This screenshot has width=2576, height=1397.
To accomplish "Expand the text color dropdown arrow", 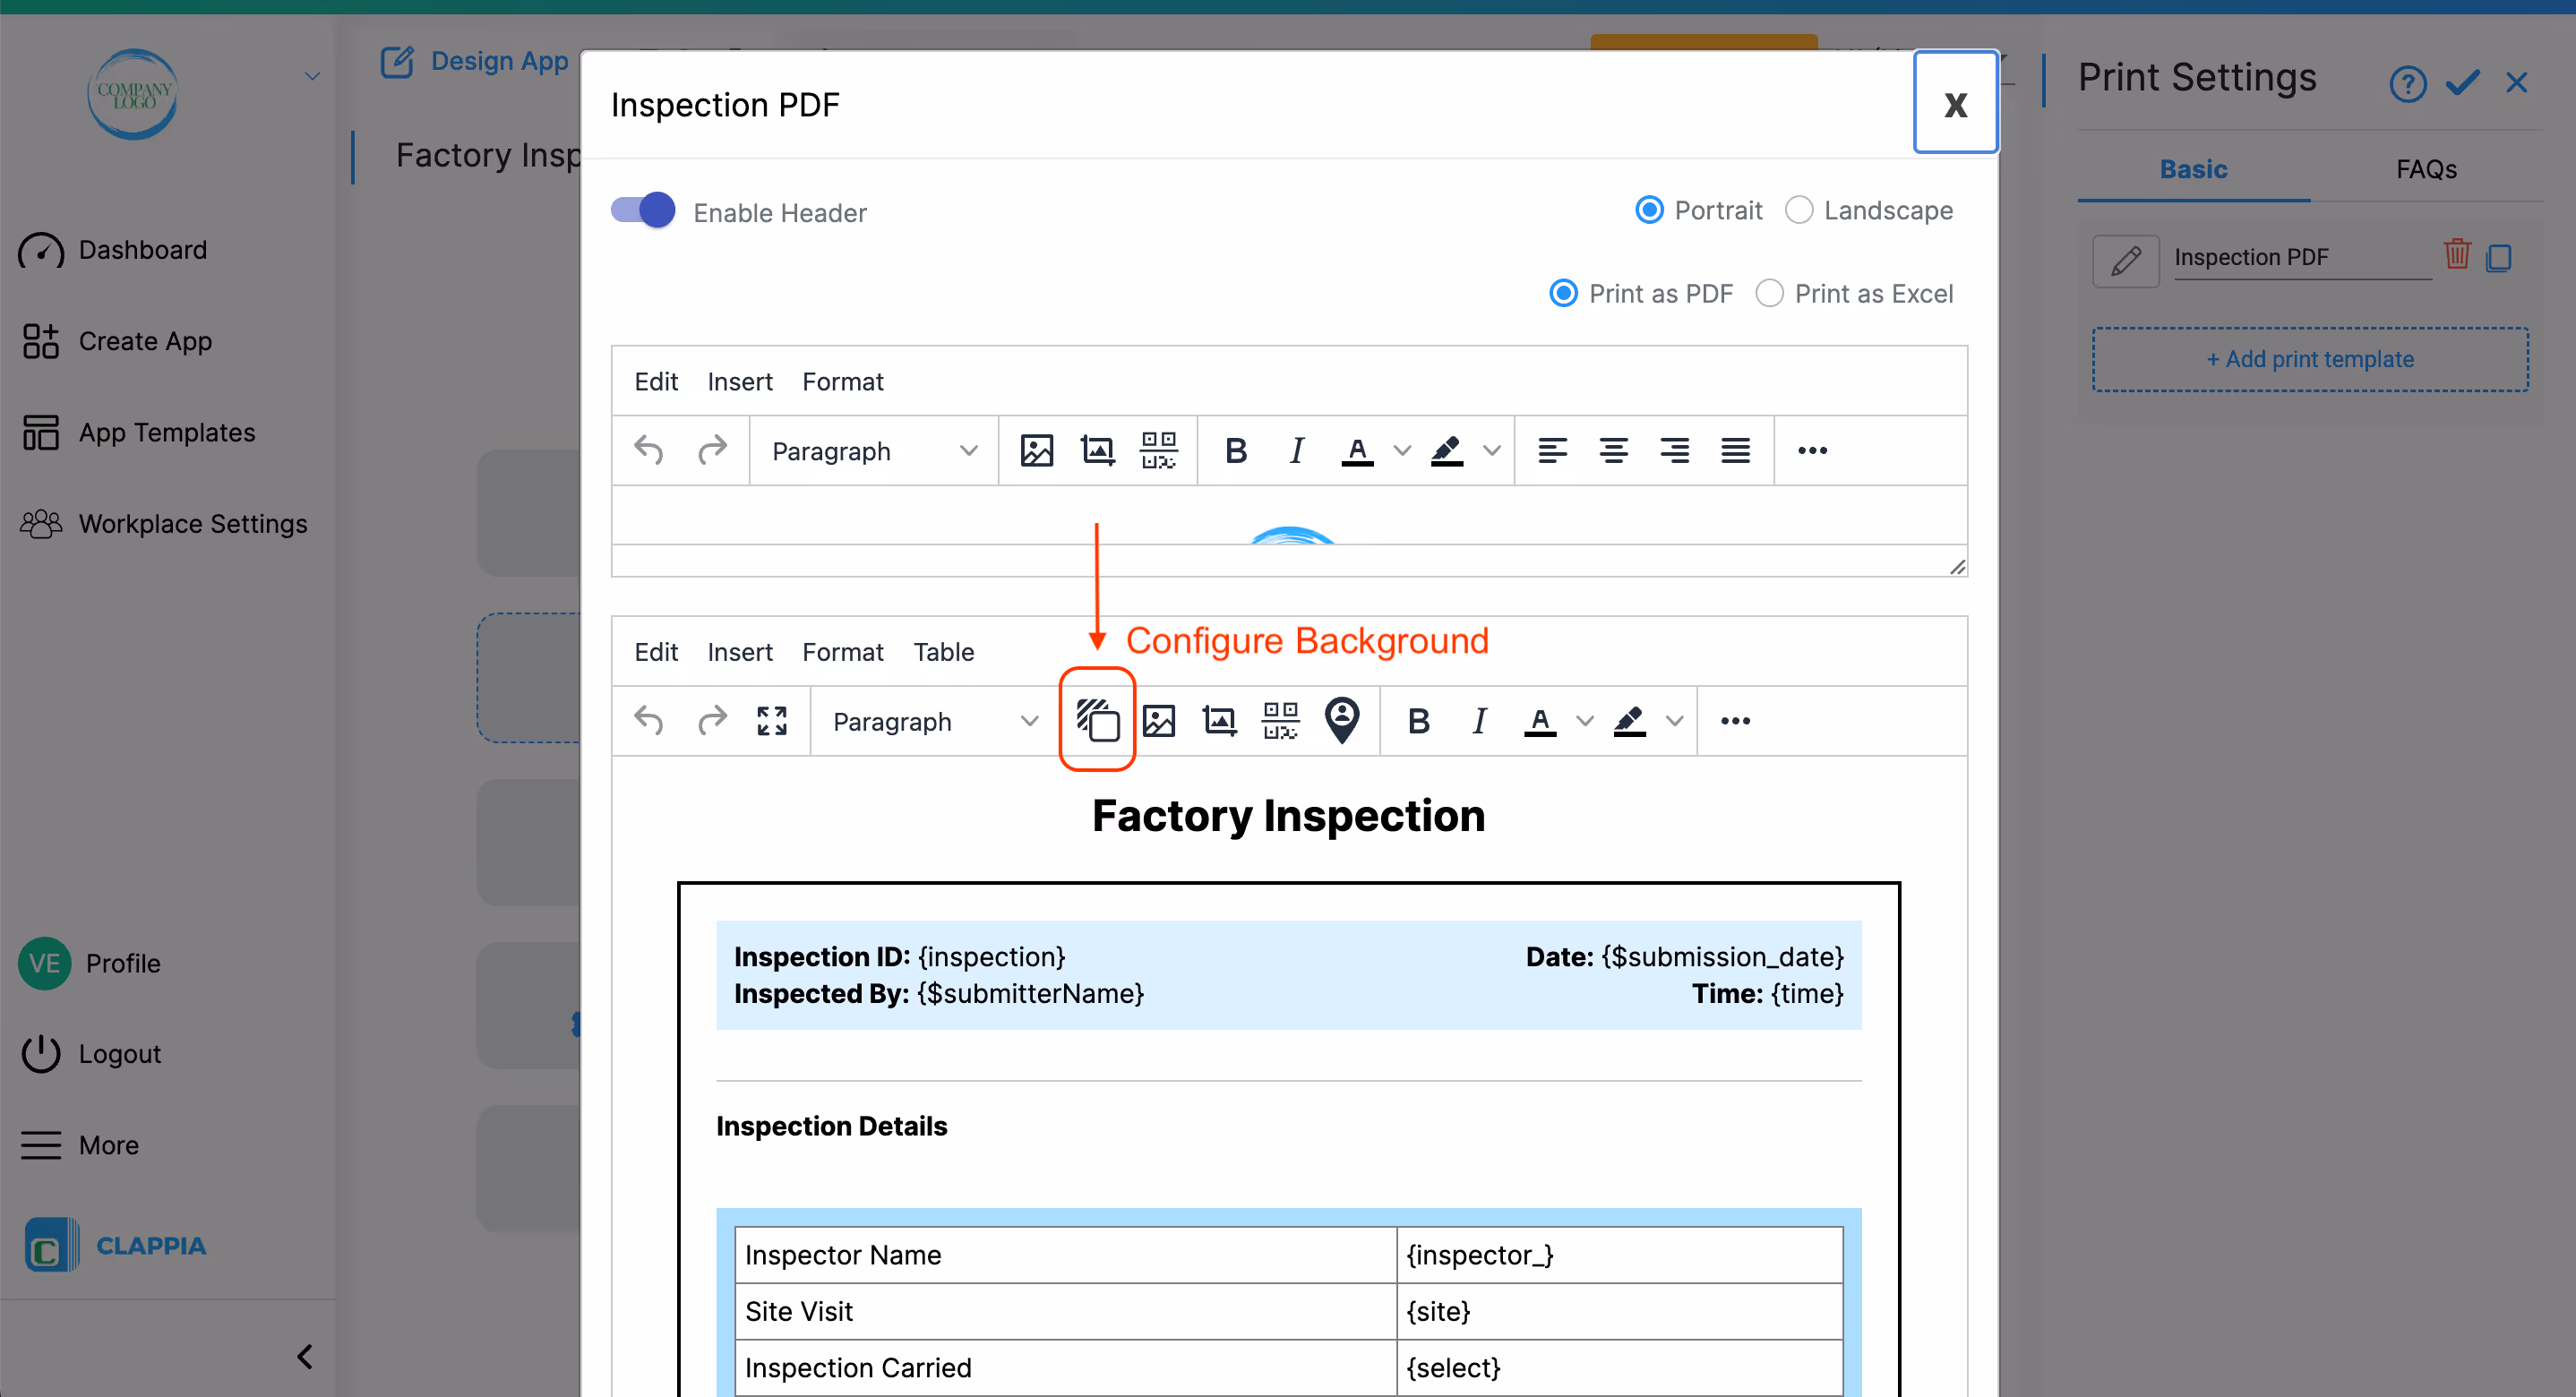I will tap(1585, 720).
